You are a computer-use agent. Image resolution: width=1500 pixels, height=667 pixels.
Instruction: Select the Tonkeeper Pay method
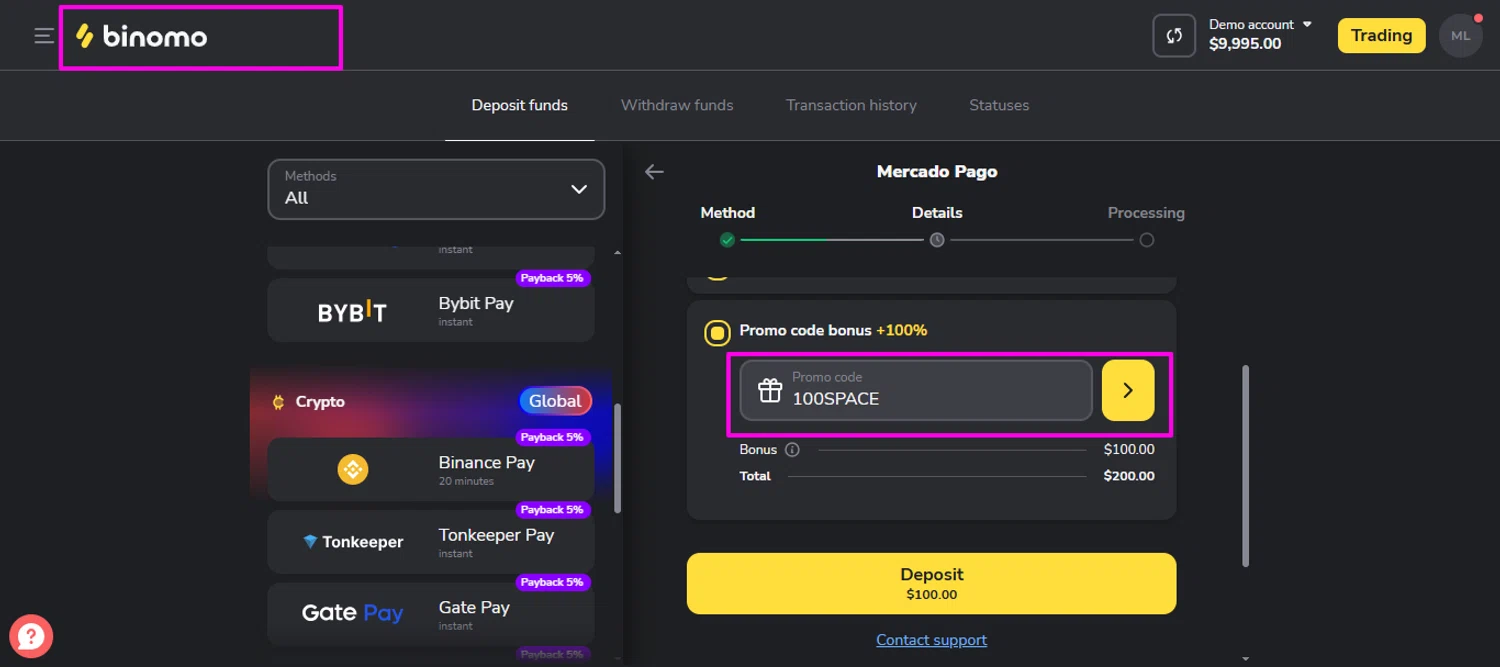(x=431, y=542)
